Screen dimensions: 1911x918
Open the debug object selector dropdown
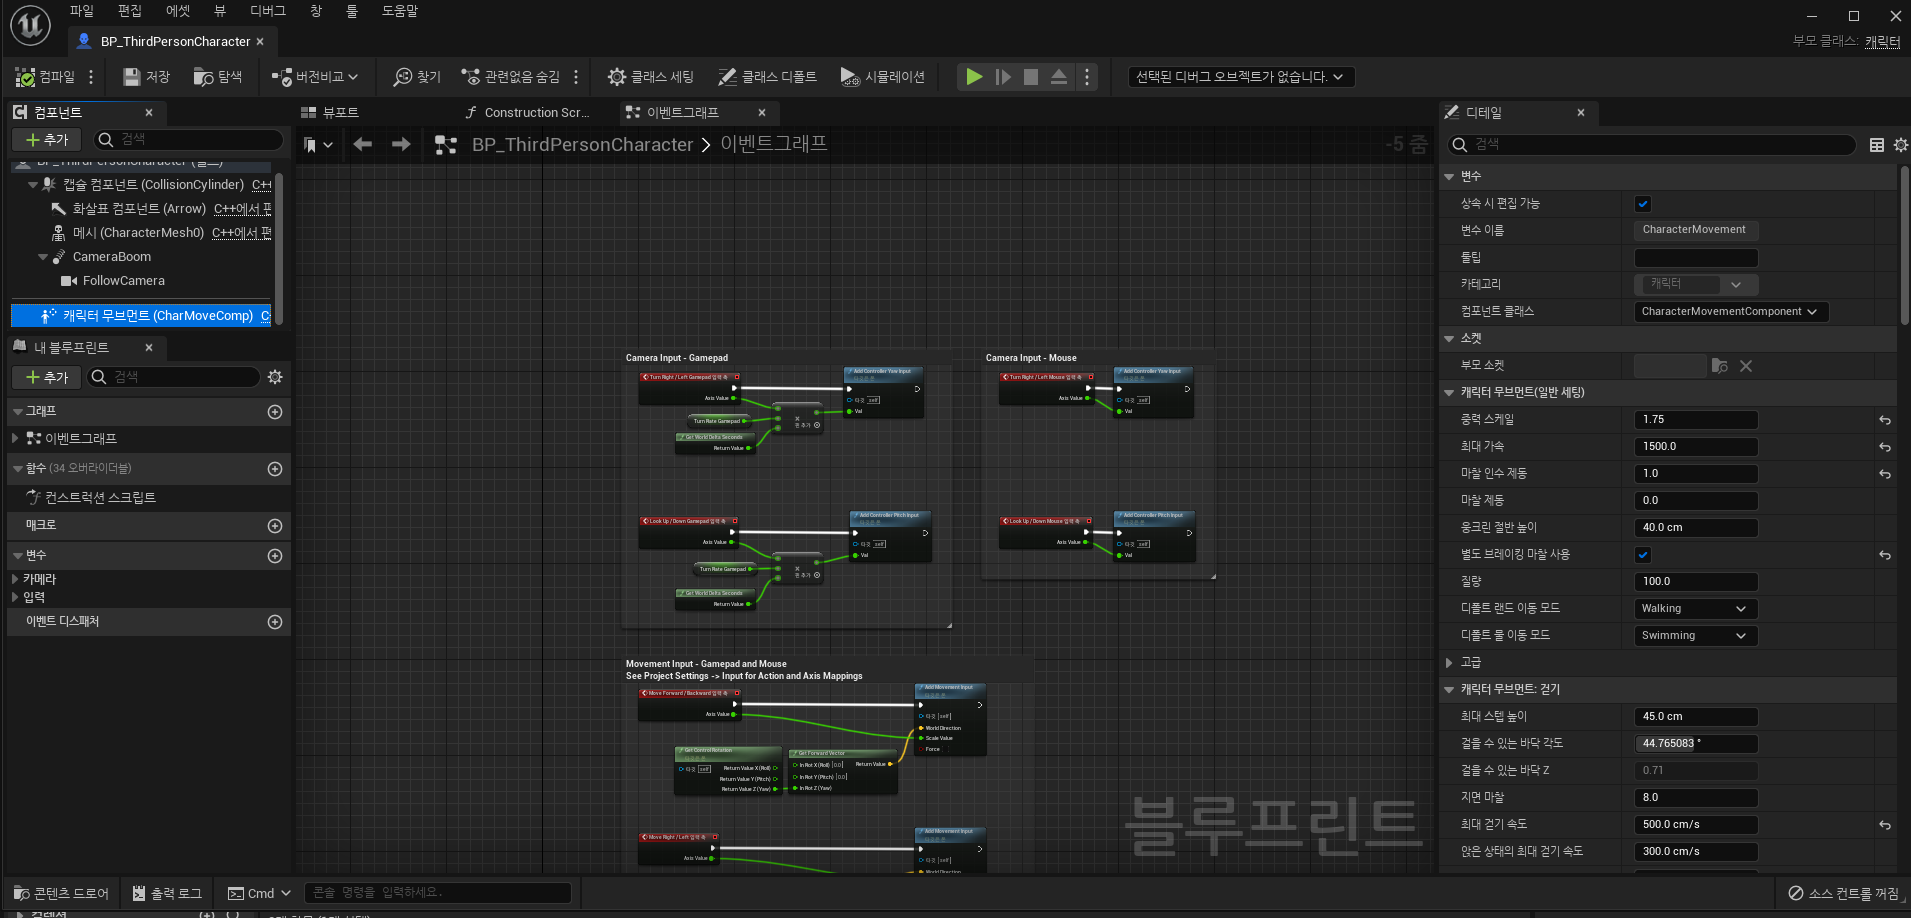(1240, 77)
